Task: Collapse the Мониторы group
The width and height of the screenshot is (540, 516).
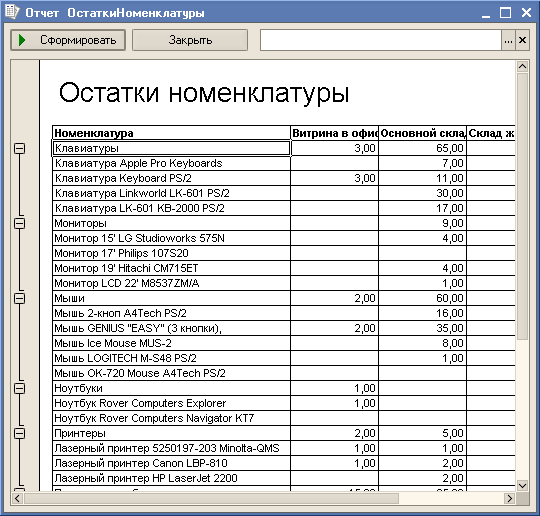Action: coord(20,224)
